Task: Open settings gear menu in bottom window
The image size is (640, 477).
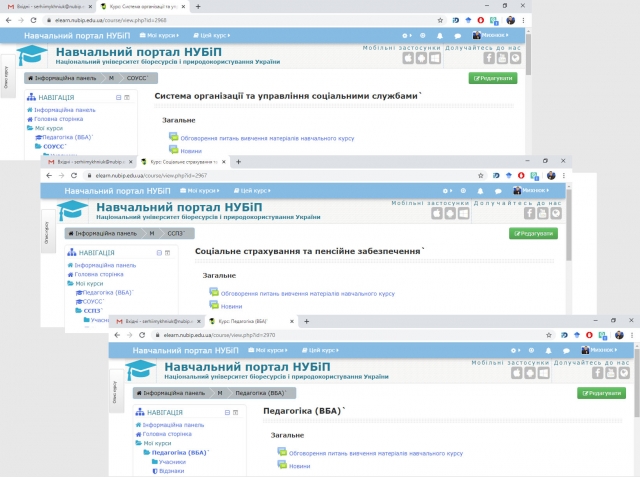Action: point(515,350)
